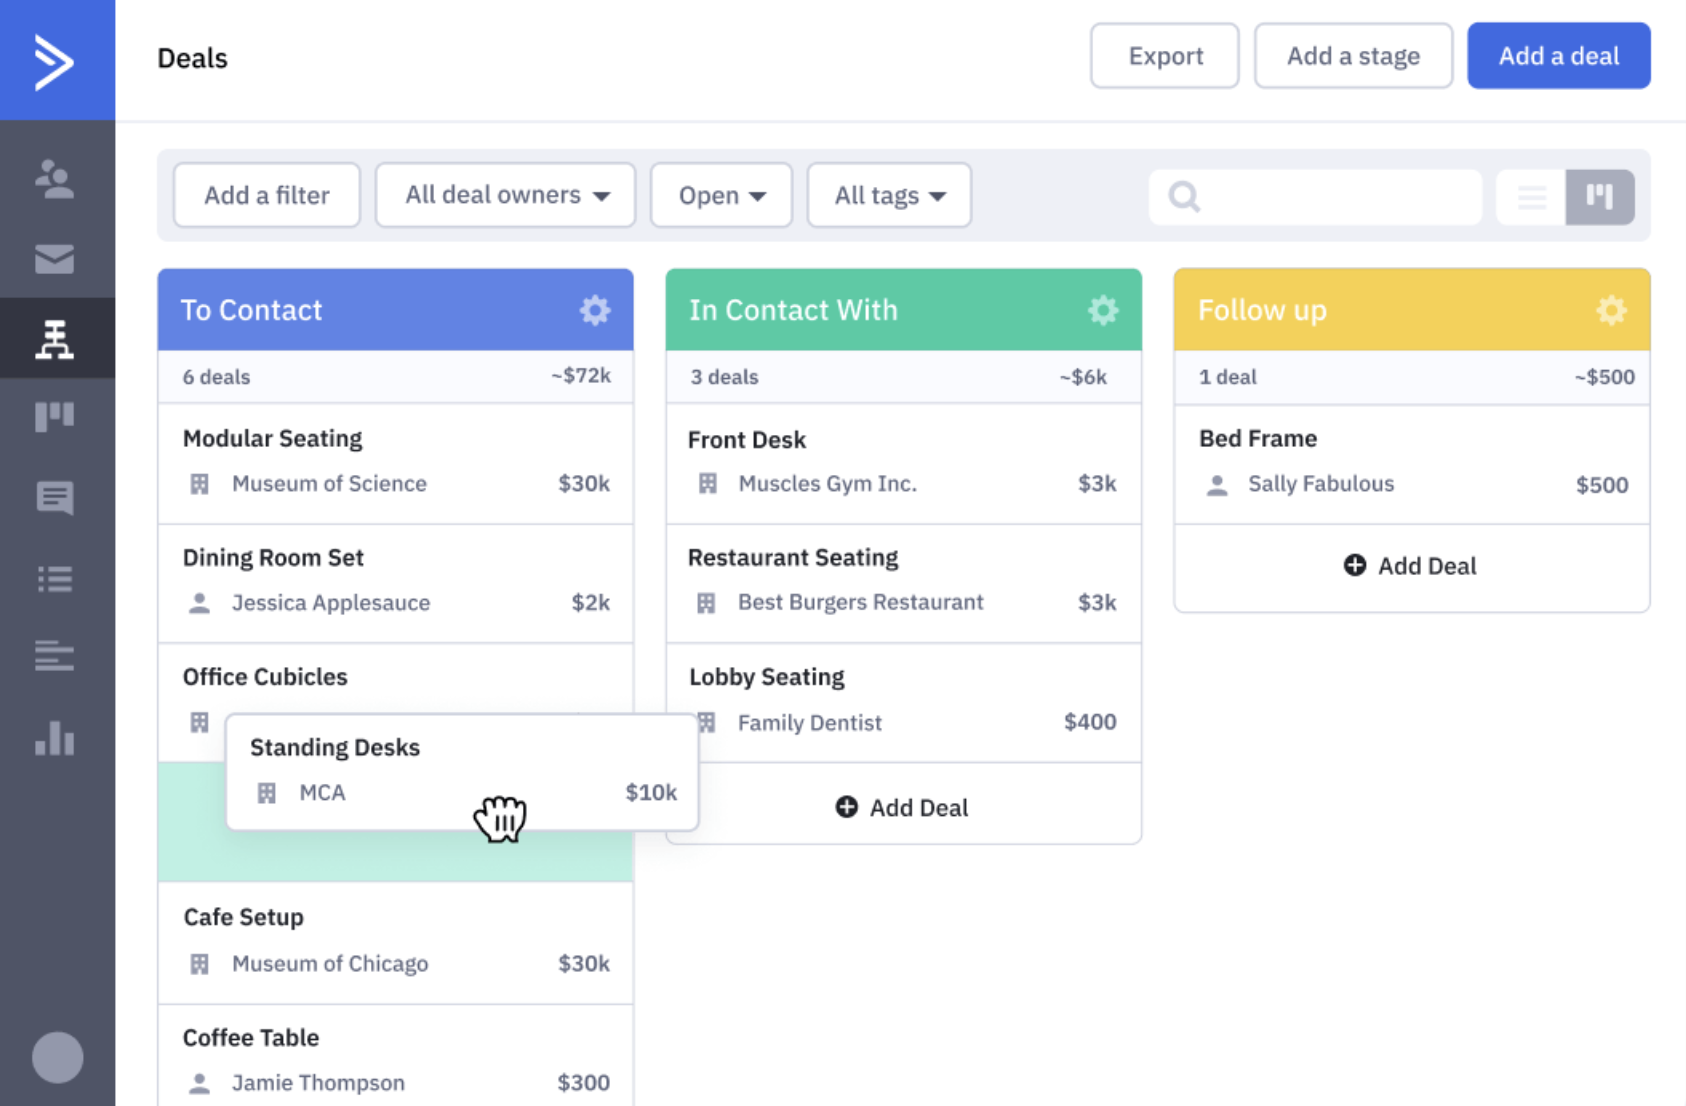Screen dimensions: 1686x1106
Task: Click the search magnifier icon
Action: coord(1183,196)
